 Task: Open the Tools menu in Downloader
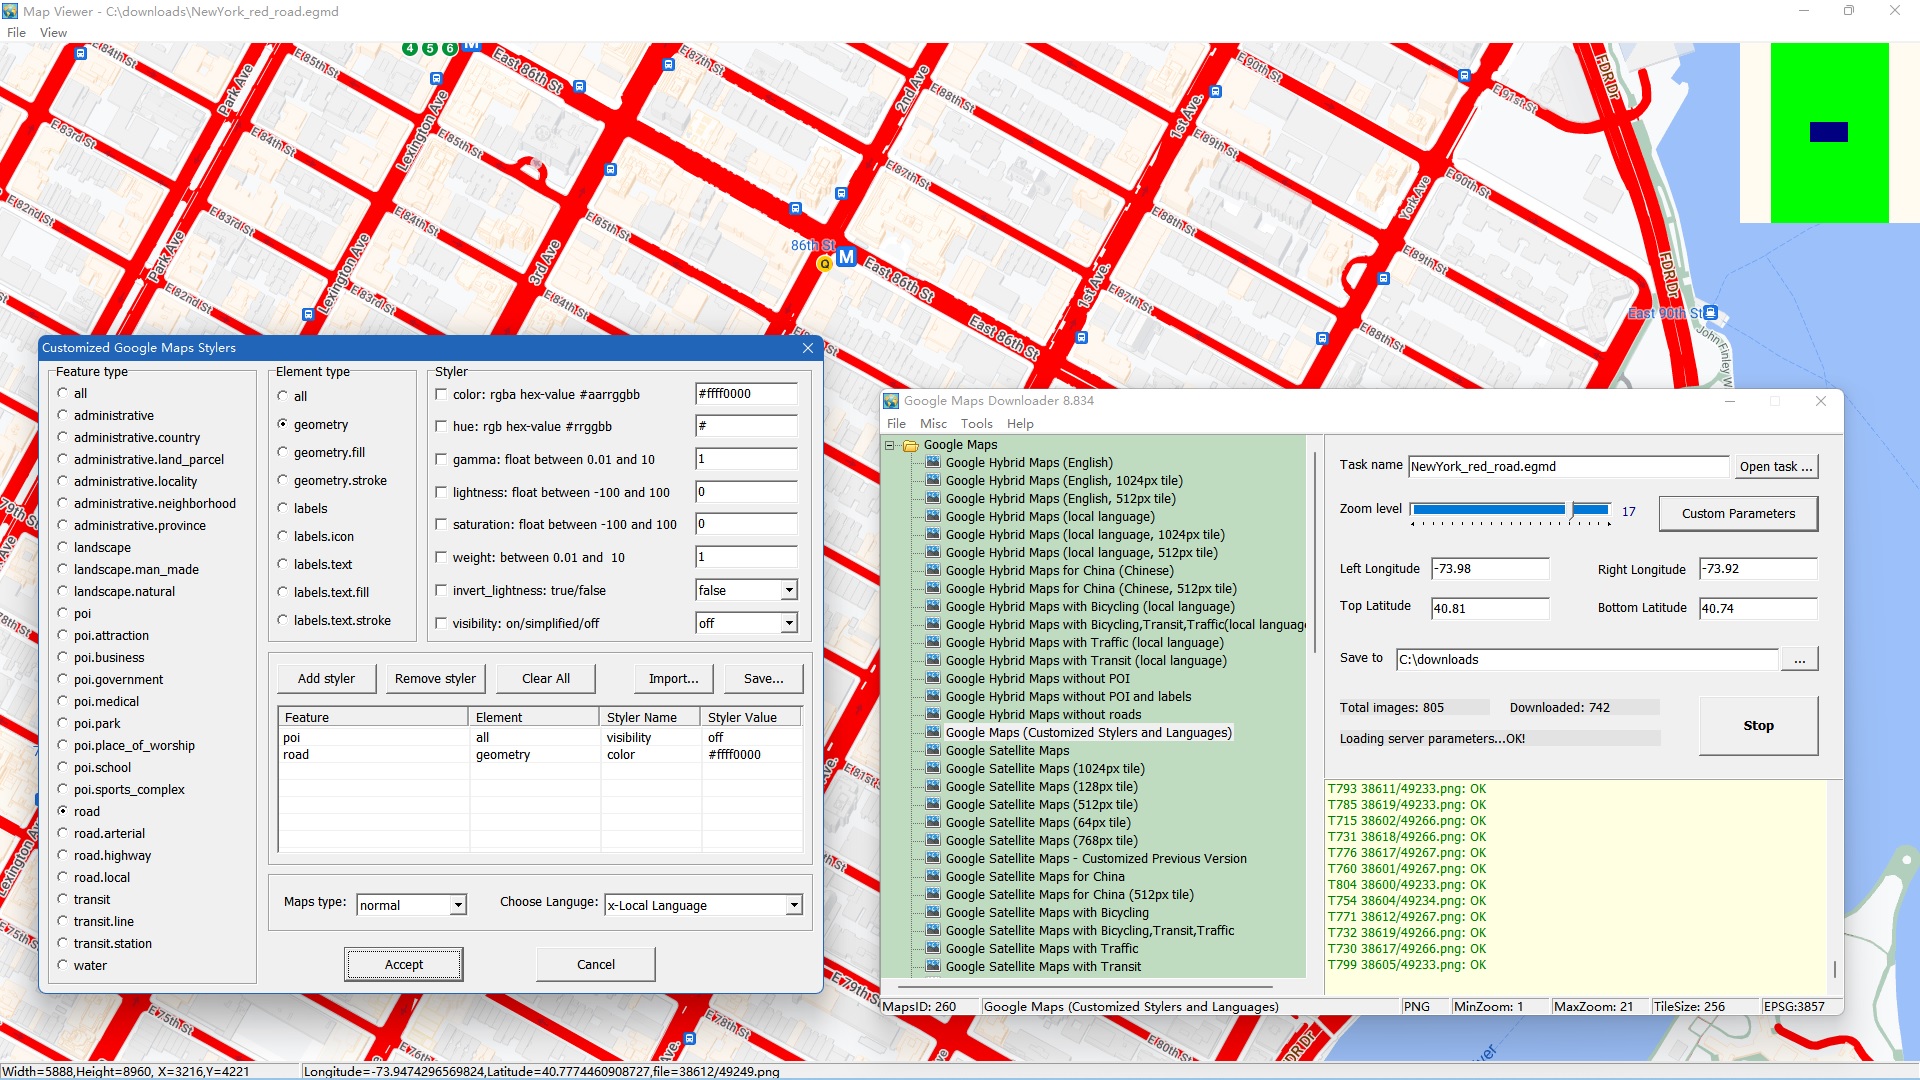(976, 424)
